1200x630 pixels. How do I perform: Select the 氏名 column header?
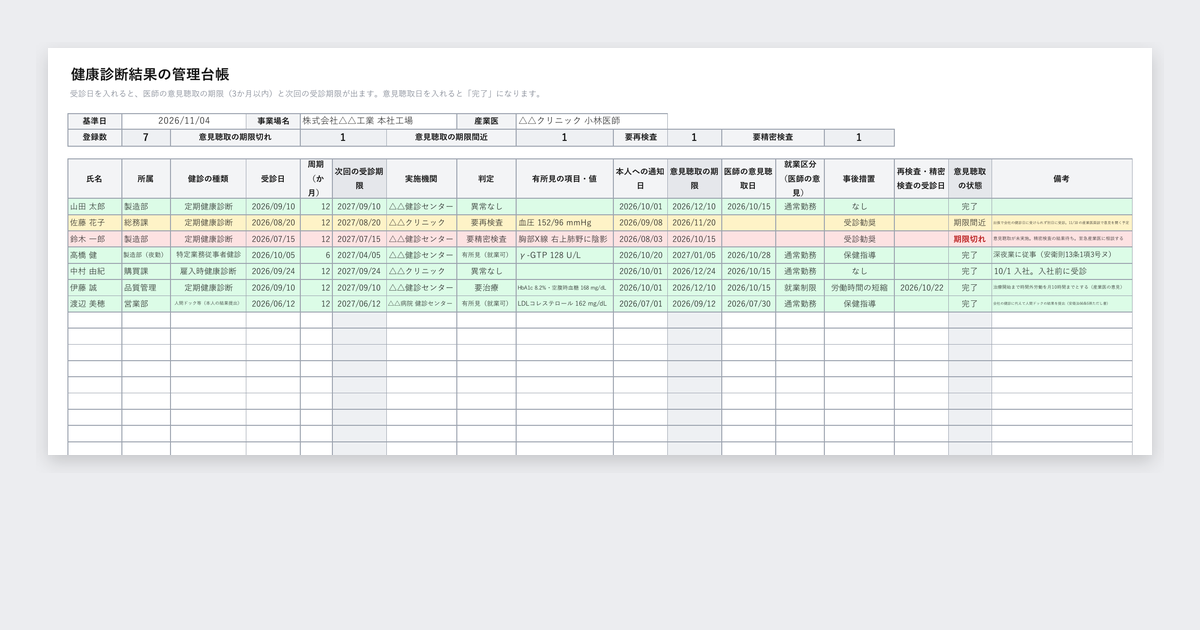tap(95, 179)
